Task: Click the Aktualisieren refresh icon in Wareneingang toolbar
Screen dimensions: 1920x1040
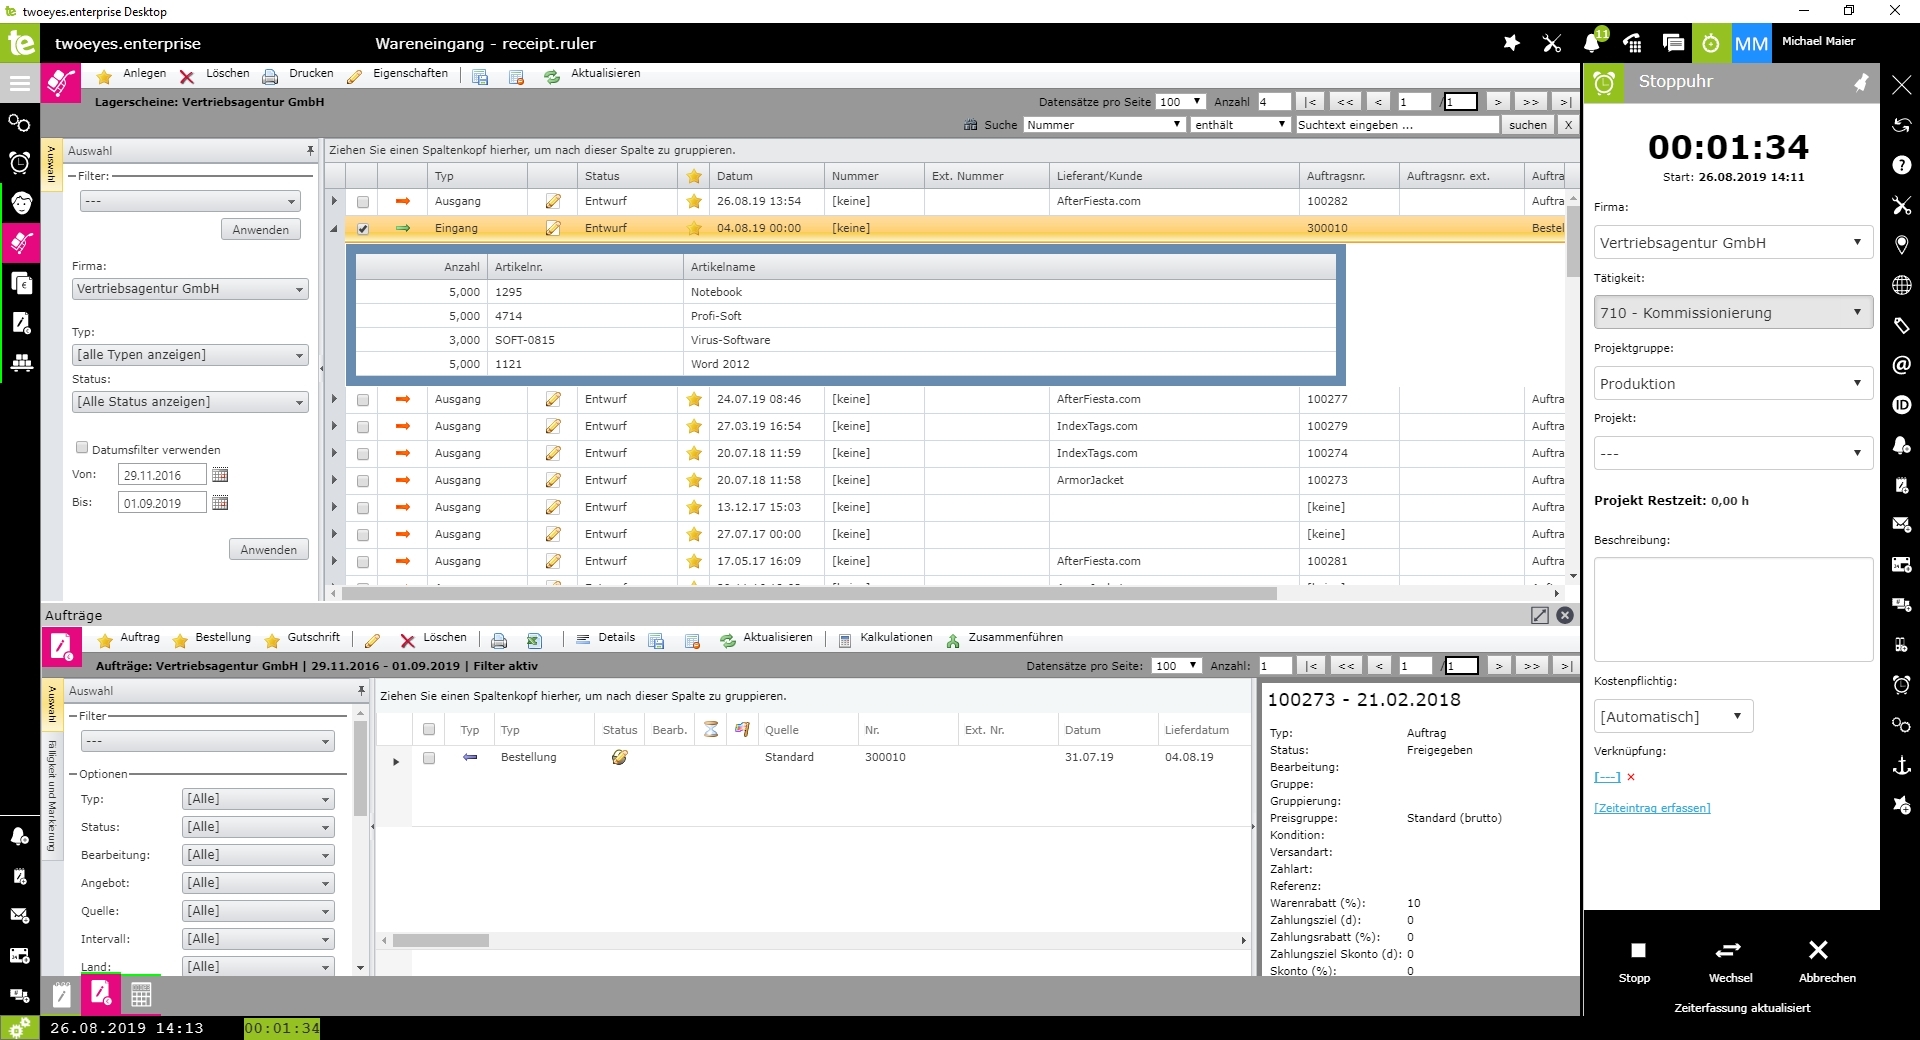Action: 552,76
